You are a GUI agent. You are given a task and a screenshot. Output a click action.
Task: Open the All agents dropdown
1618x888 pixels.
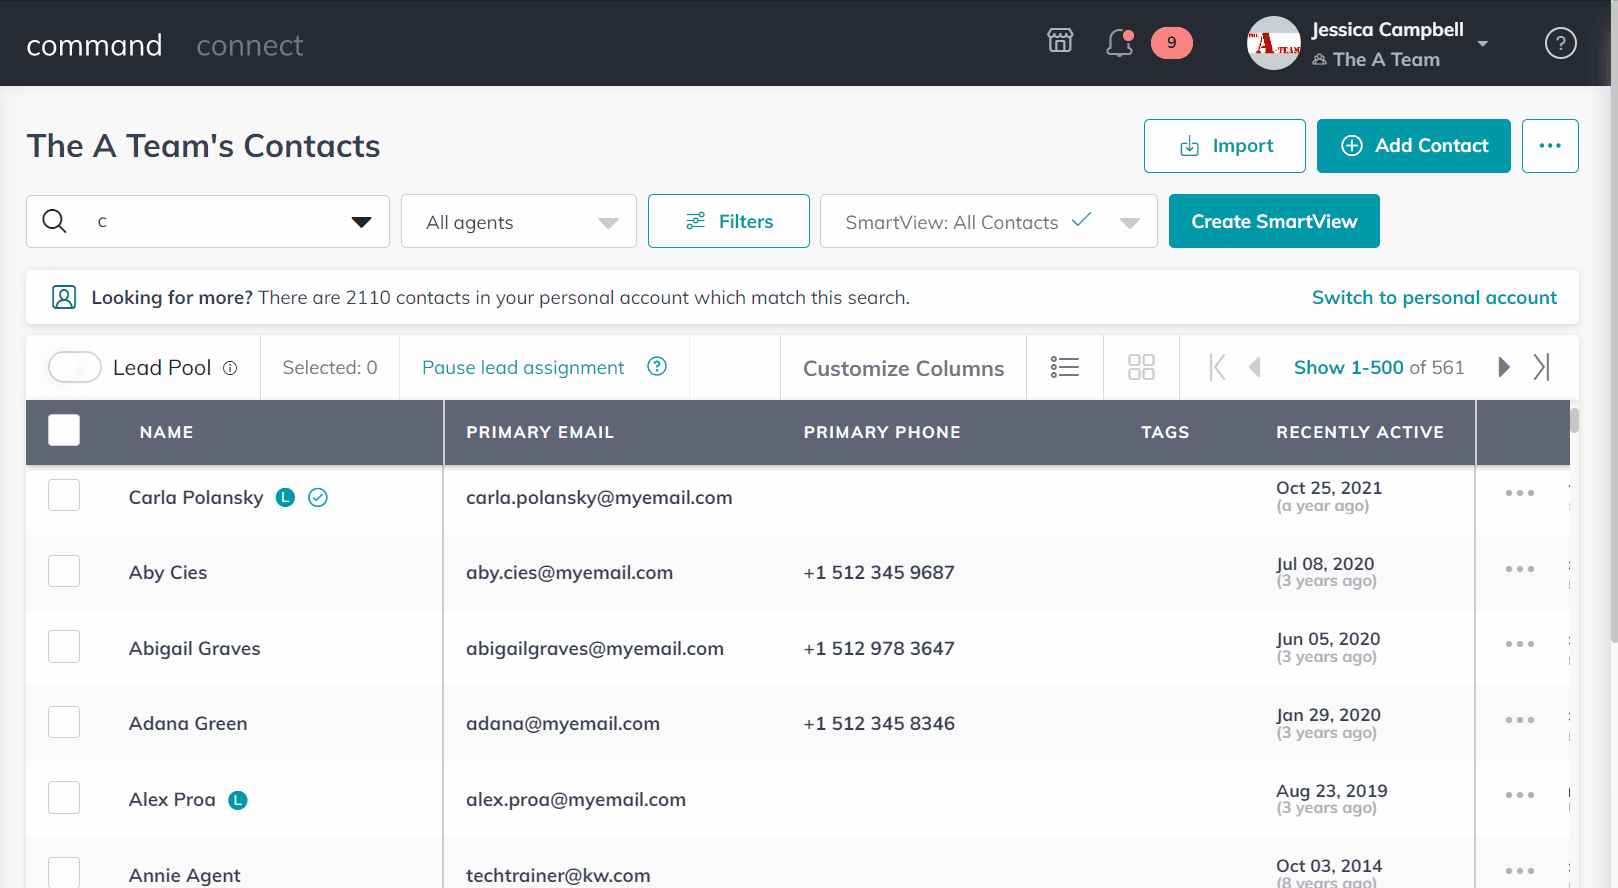click(519, 221)
